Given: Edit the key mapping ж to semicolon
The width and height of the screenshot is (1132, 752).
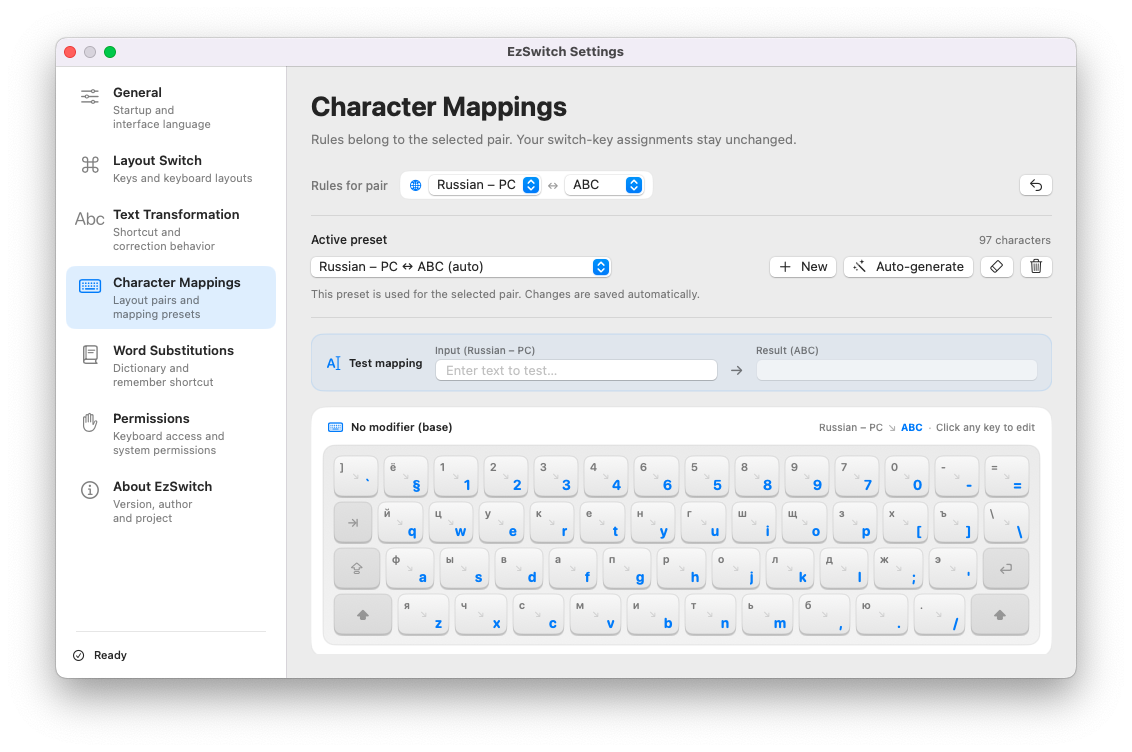Looking at the screenshot, I should point(898,569).
